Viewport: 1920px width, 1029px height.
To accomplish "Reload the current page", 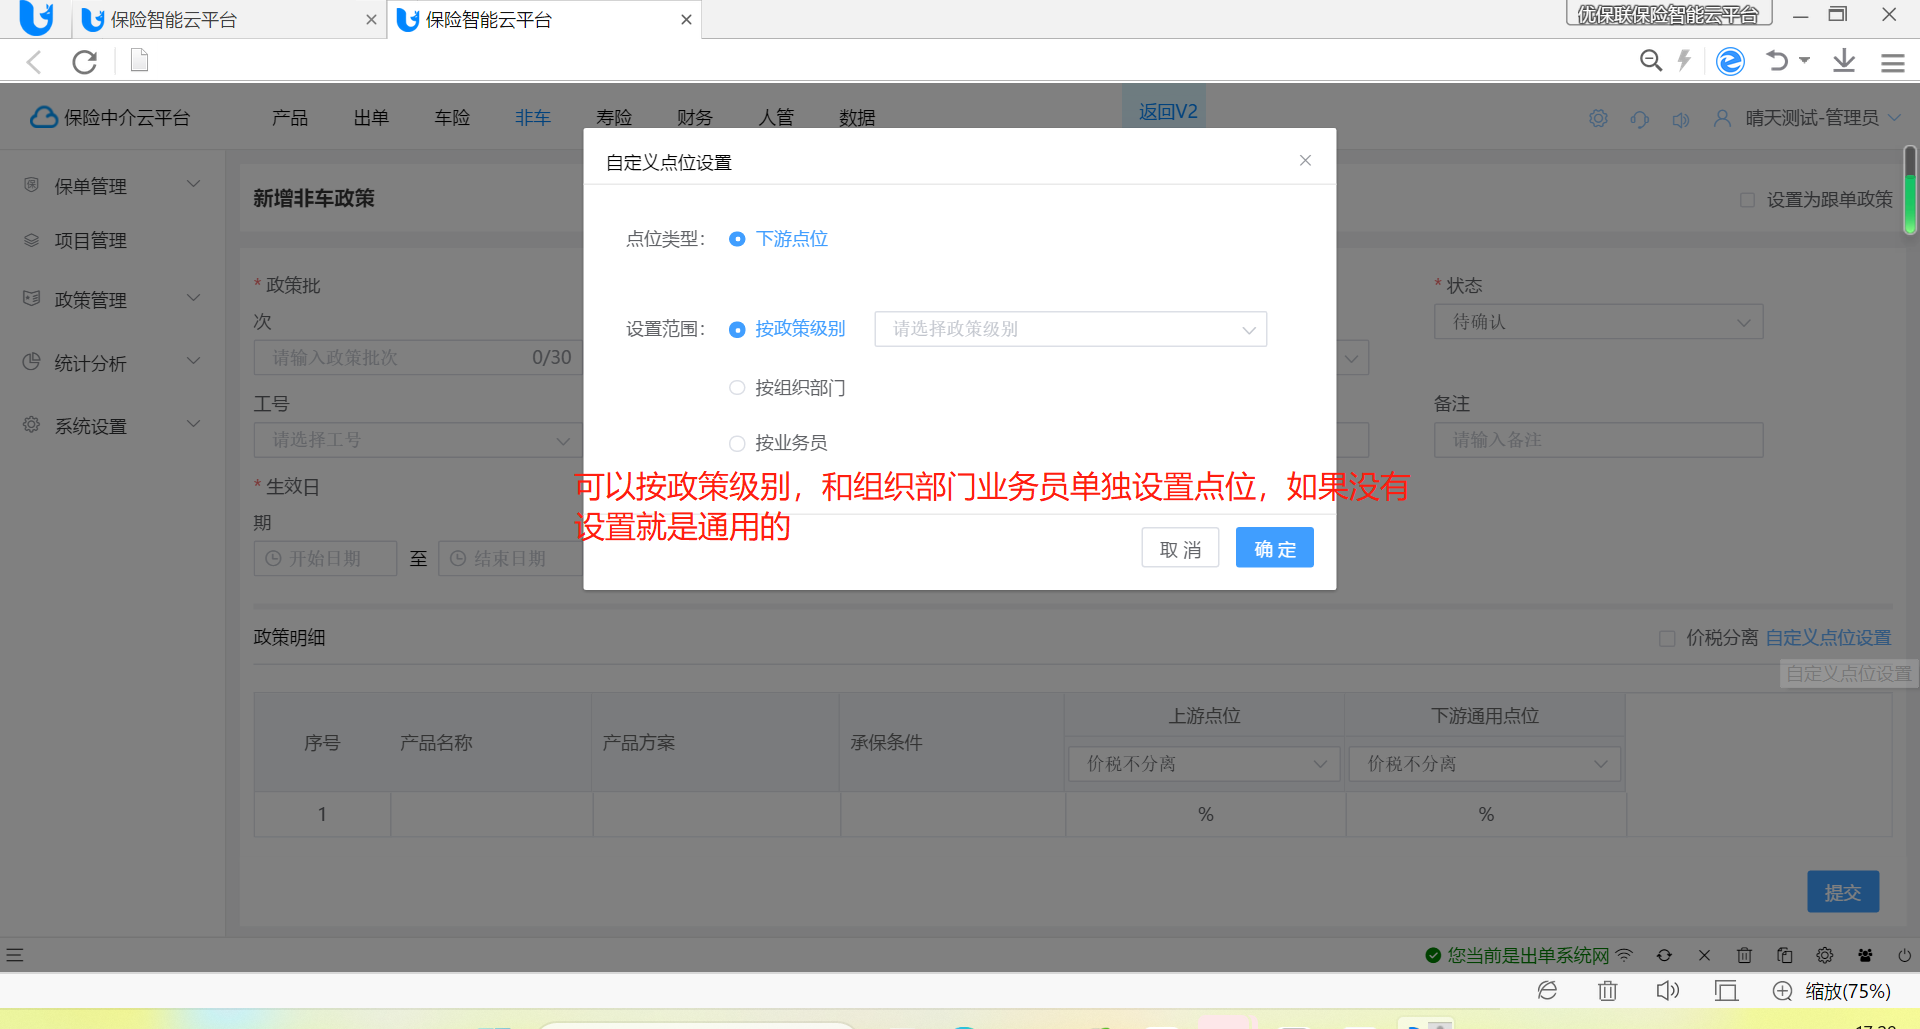I will [x=85, y=62].
